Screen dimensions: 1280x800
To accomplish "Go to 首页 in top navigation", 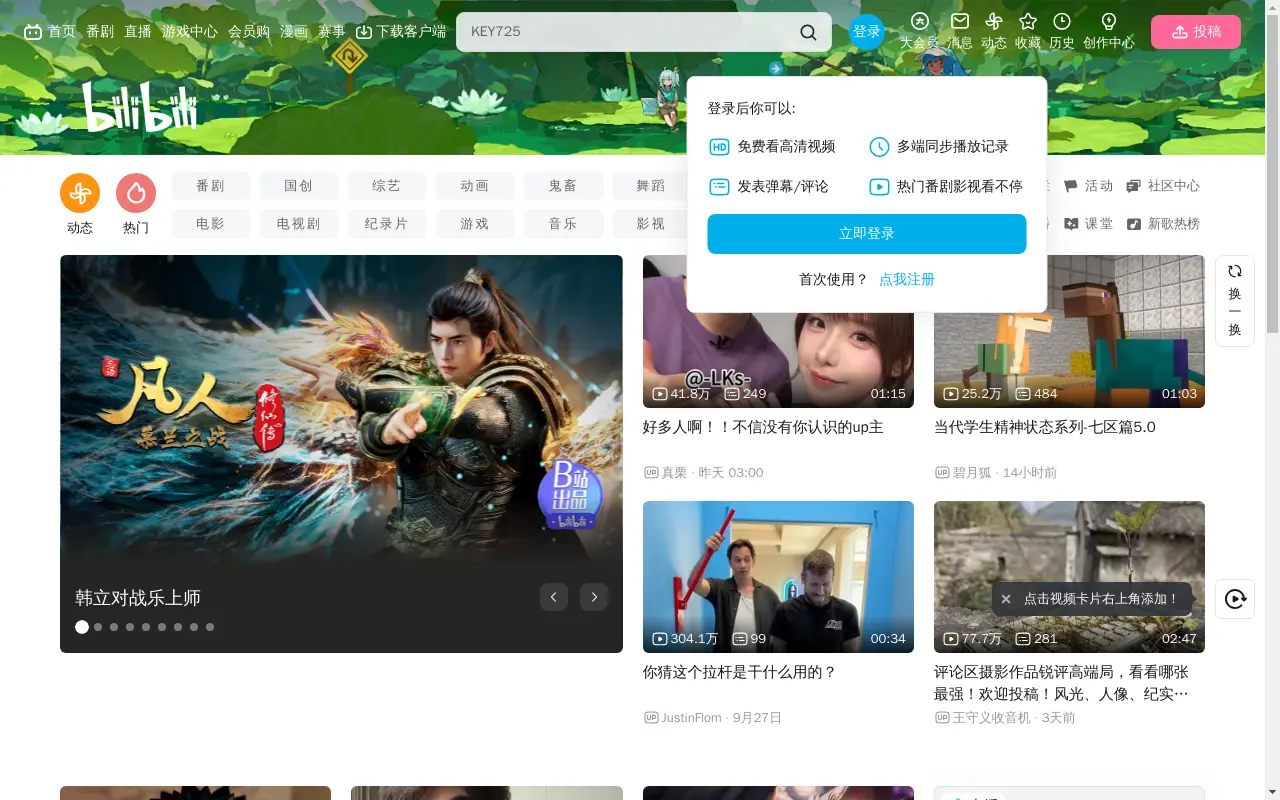I will click(50, 32).
